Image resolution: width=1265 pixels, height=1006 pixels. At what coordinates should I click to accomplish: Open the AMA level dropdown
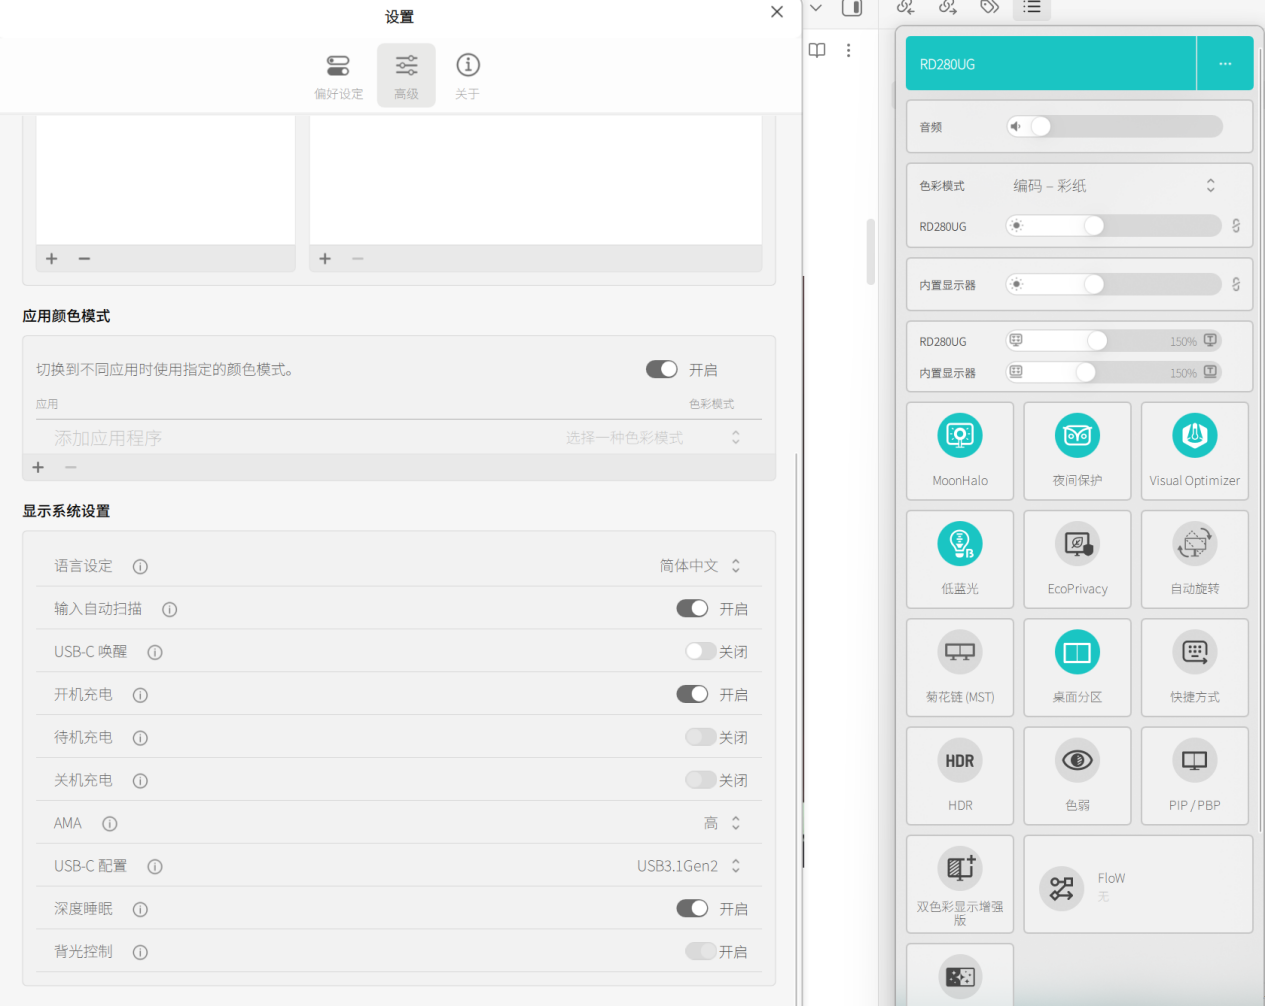[x=722, y=823]
